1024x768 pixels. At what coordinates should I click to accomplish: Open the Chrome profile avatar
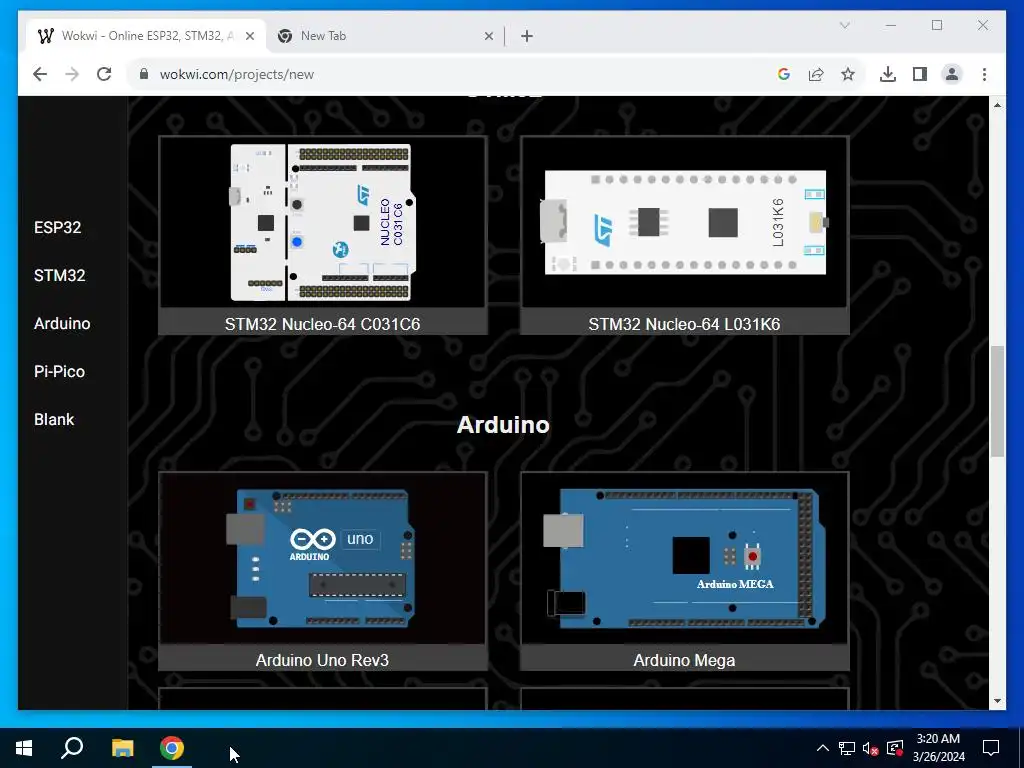pyautogui.click(x=952, y=74)
